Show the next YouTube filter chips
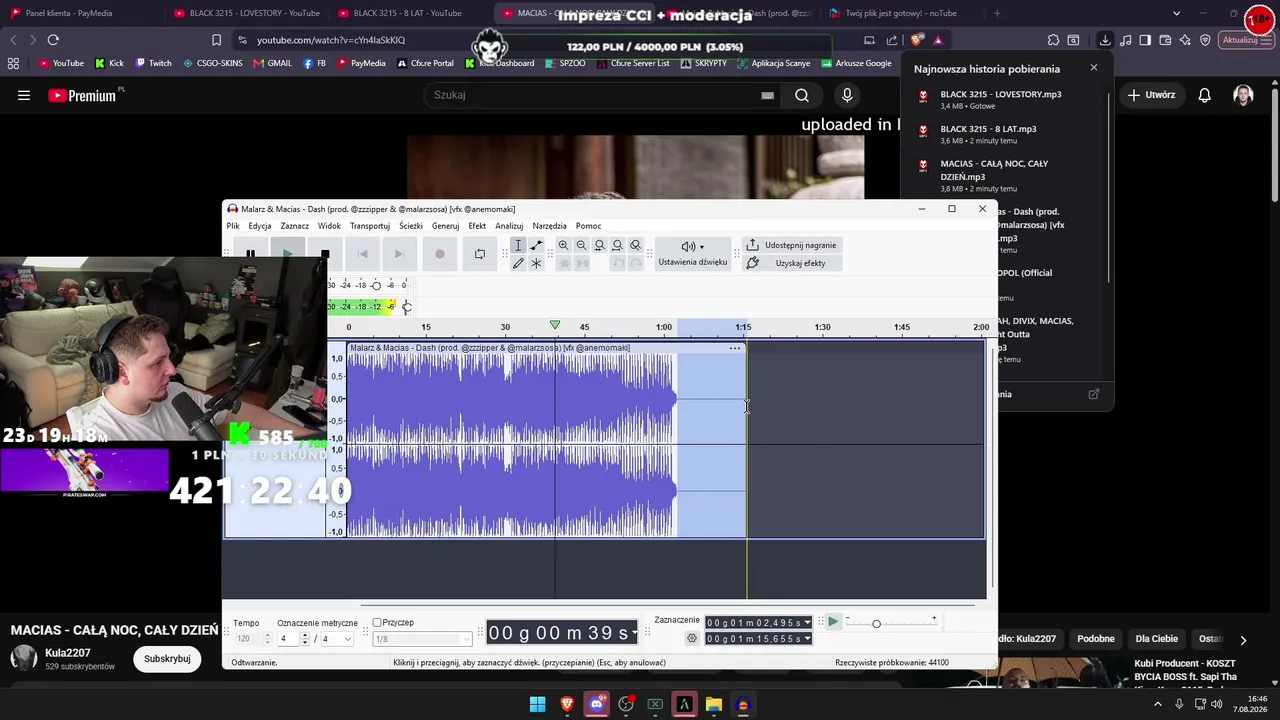This screenshot has width=1280, height=720. [x=1243, y=640]
